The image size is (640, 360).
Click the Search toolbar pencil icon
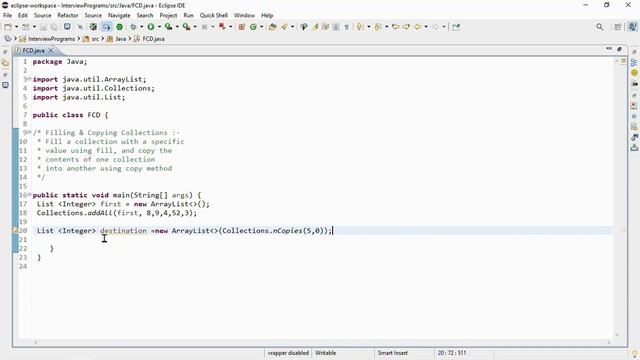[284, 27]
